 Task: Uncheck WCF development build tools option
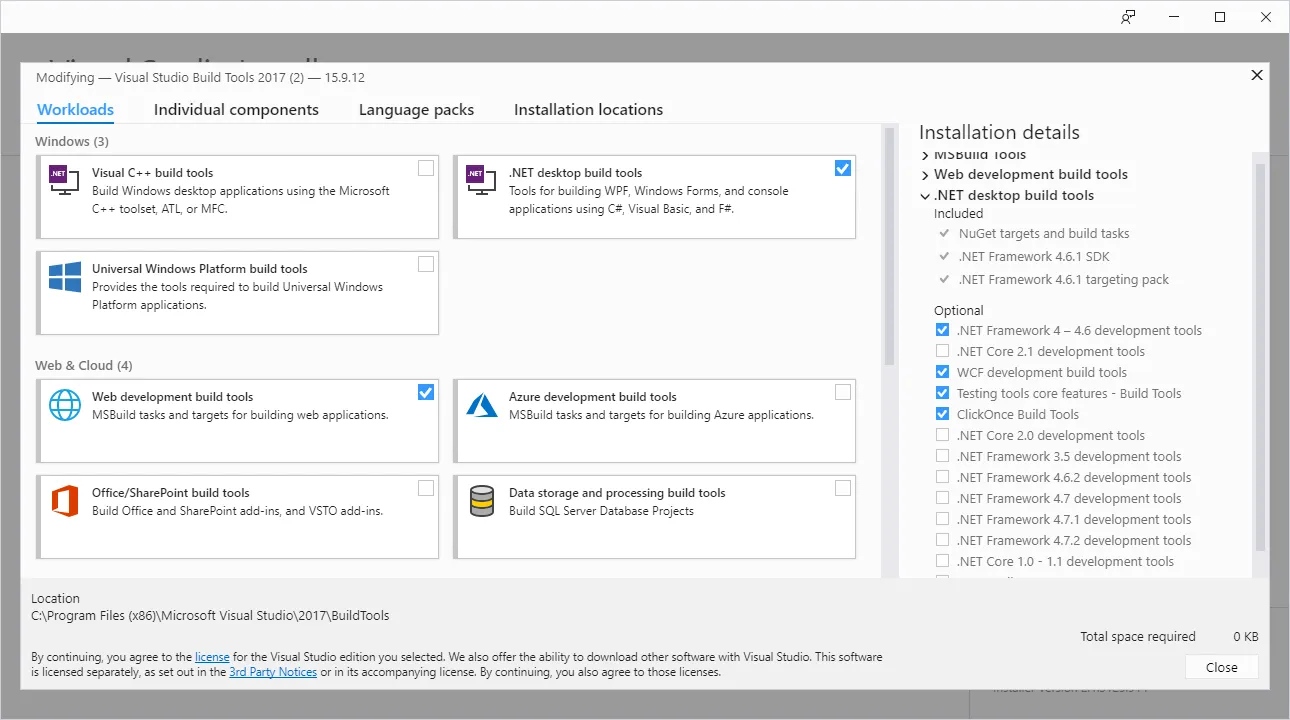(942, 372)
